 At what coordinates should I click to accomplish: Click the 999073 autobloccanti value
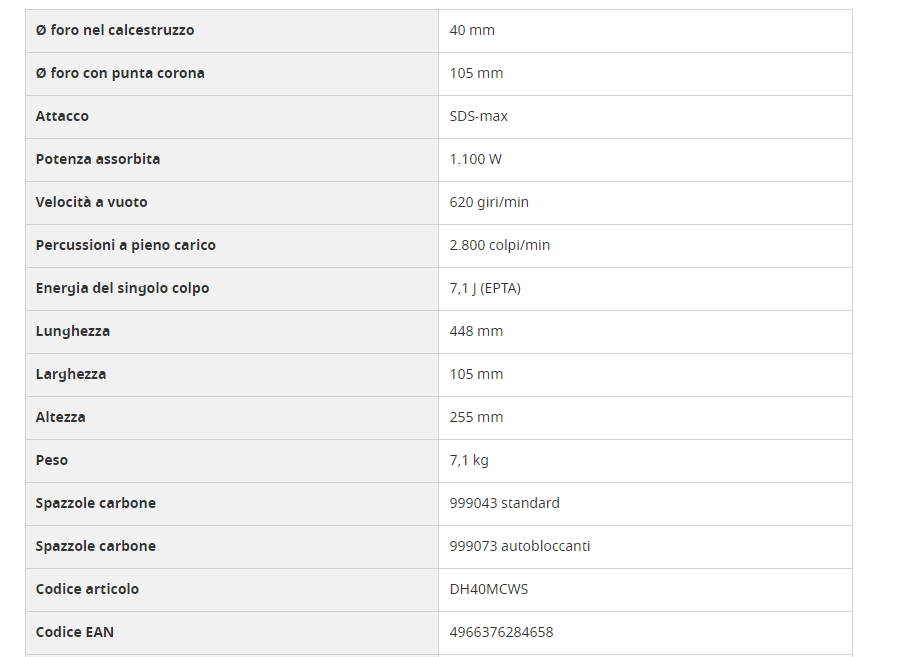pyautogui.click(x=520, y=546)
